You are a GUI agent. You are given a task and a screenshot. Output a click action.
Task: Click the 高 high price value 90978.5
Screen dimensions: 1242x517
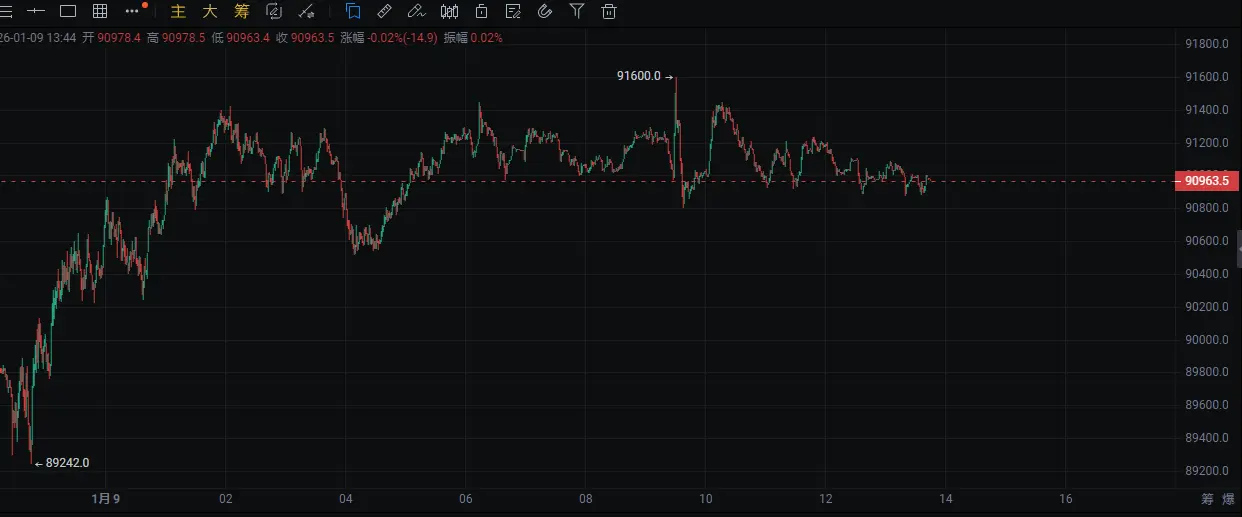tap(183, 38)
